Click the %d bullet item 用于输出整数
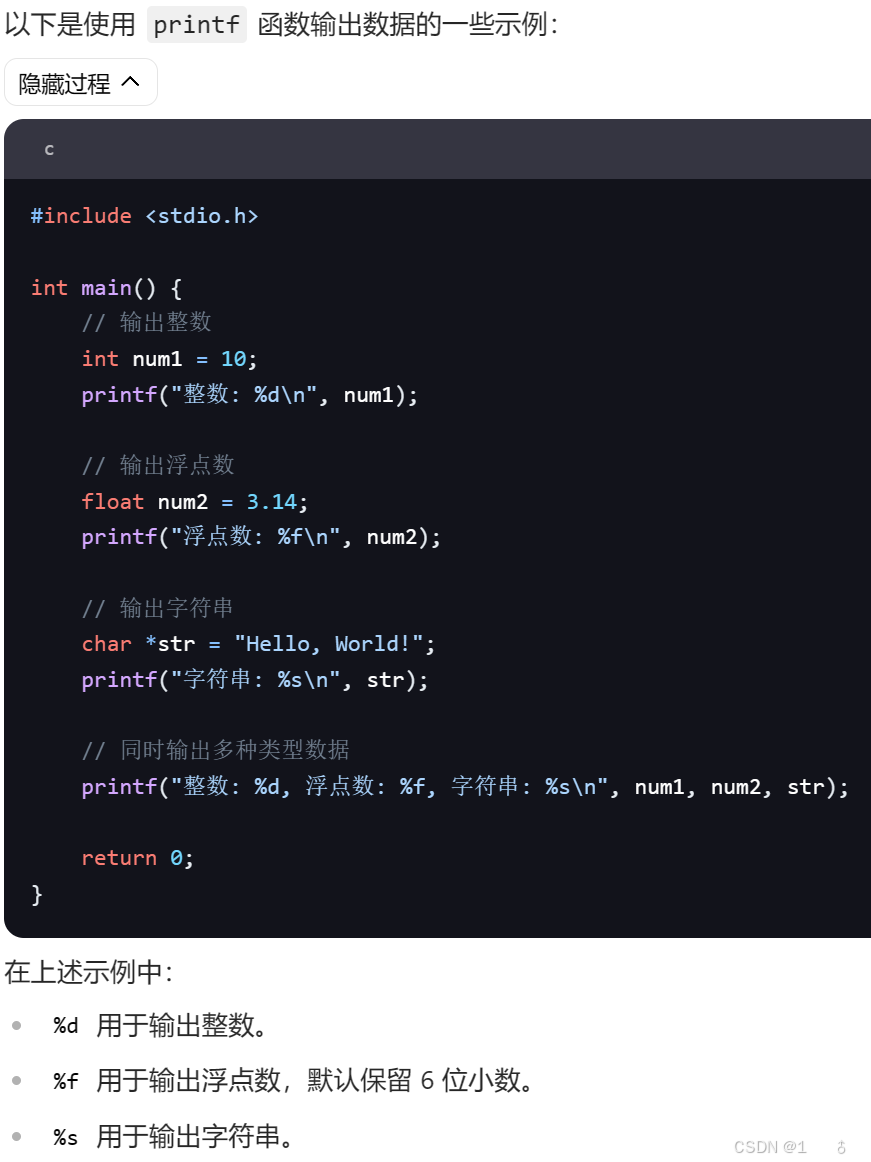871x1162 pixels. coord(159,1026)
